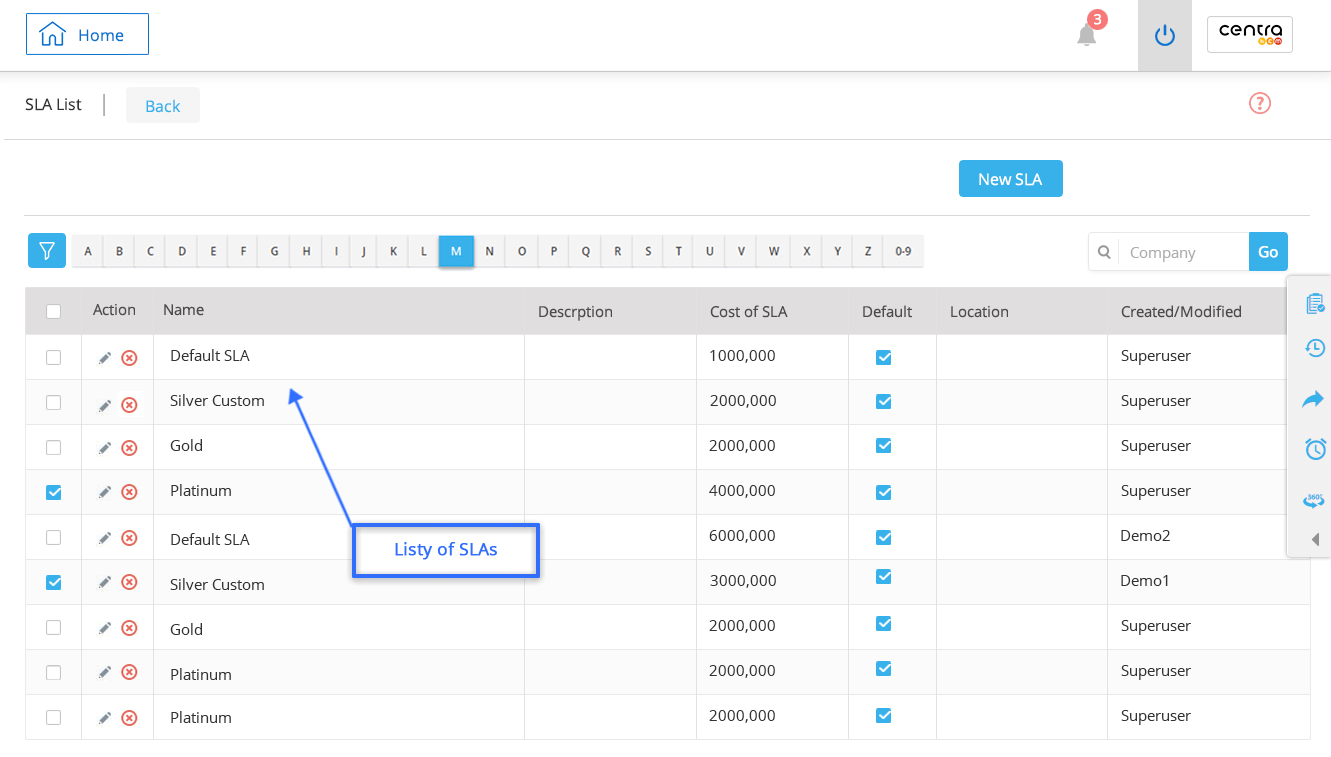
Task: Select the checkbox for Demo2's Default SLA row
Action: tap(53, 537)
